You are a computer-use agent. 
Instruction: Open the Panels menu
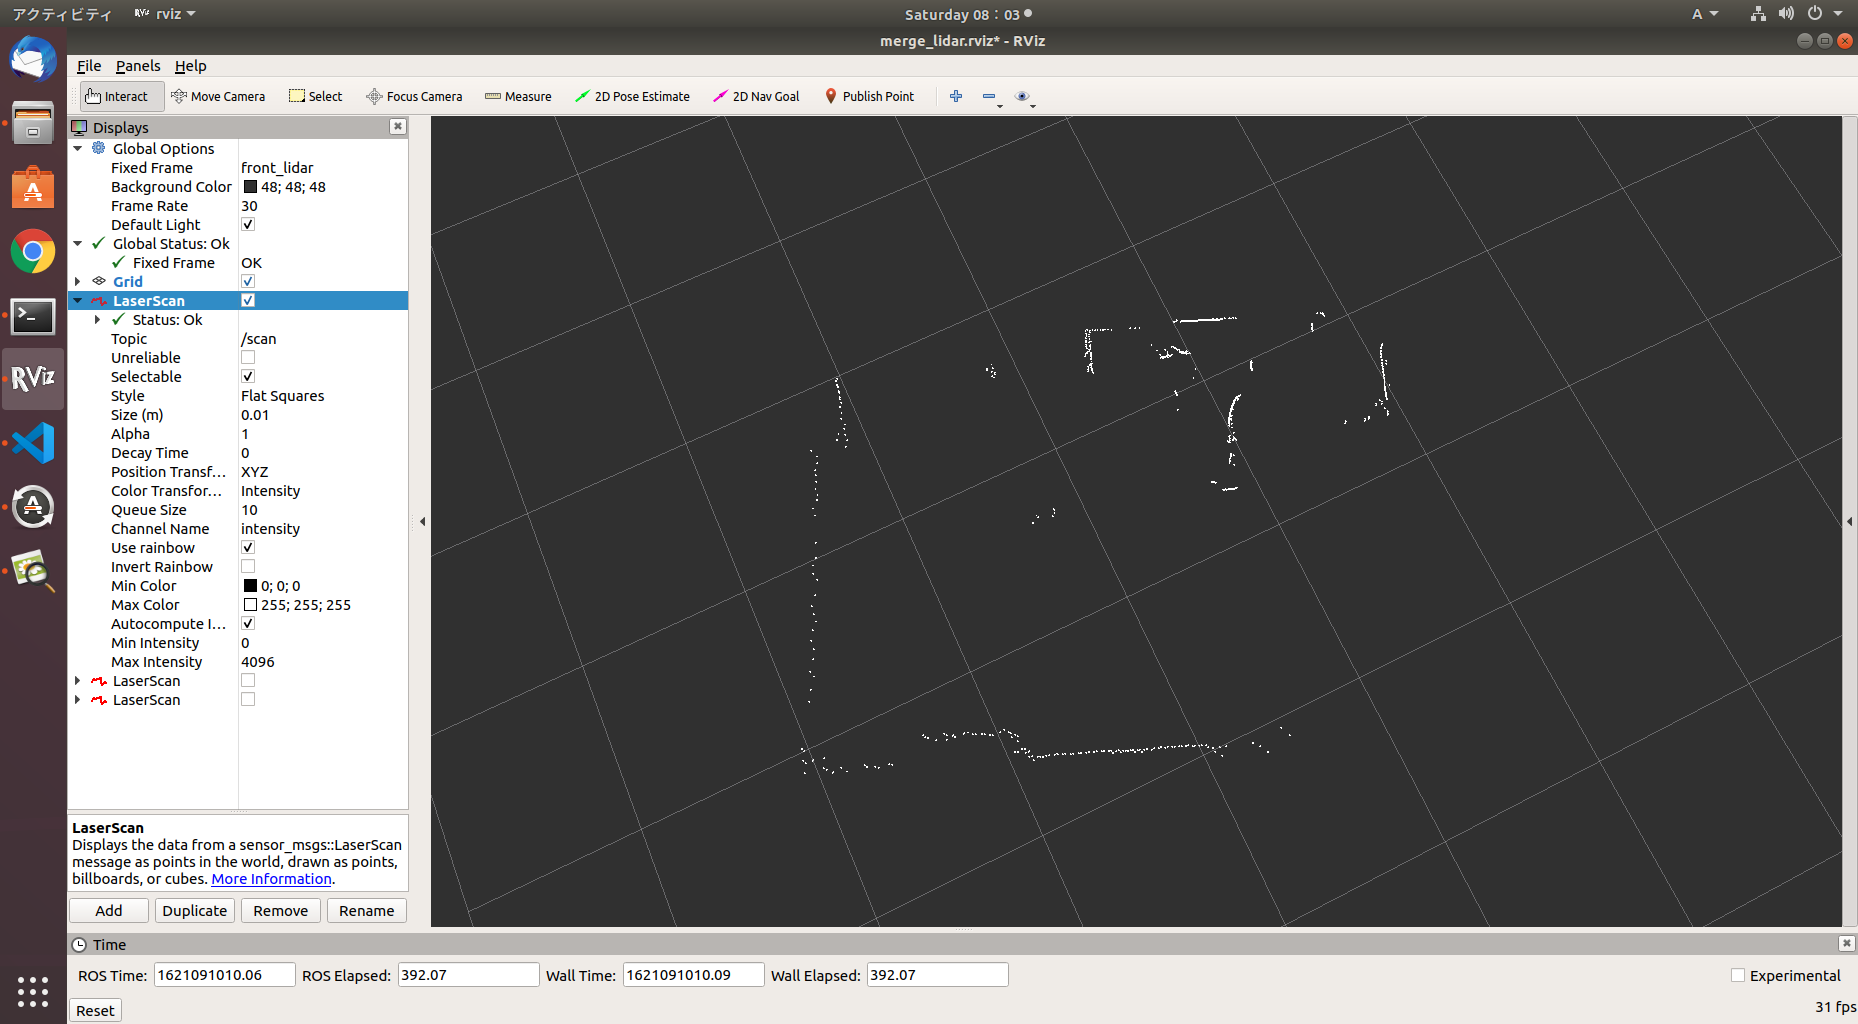coord(138,66)
